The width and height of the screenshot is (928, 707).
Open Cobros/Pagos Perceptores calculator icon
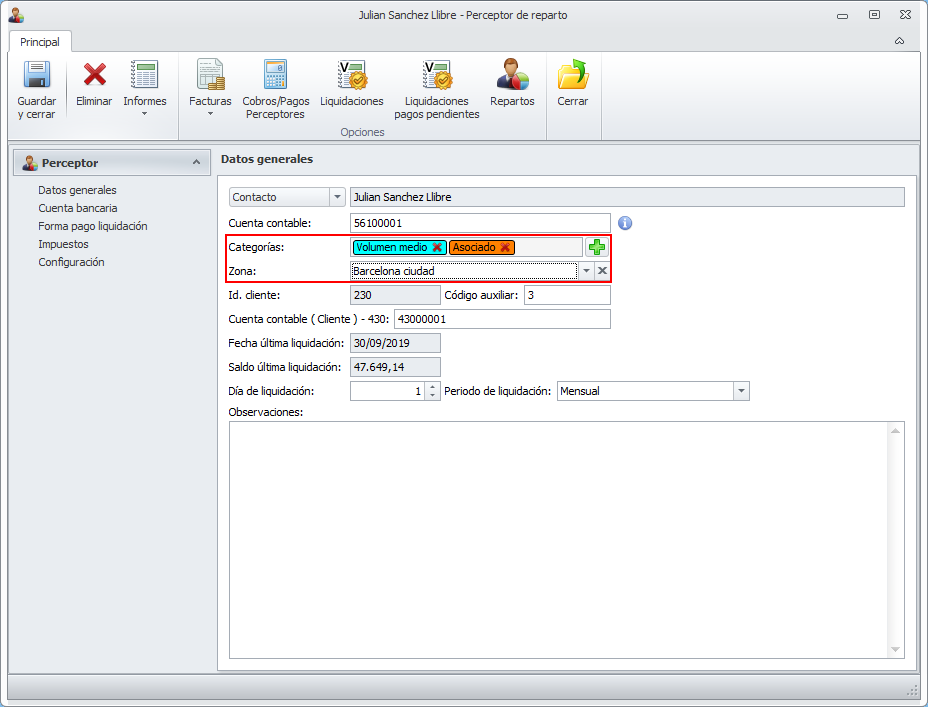[x=275, y=76]
